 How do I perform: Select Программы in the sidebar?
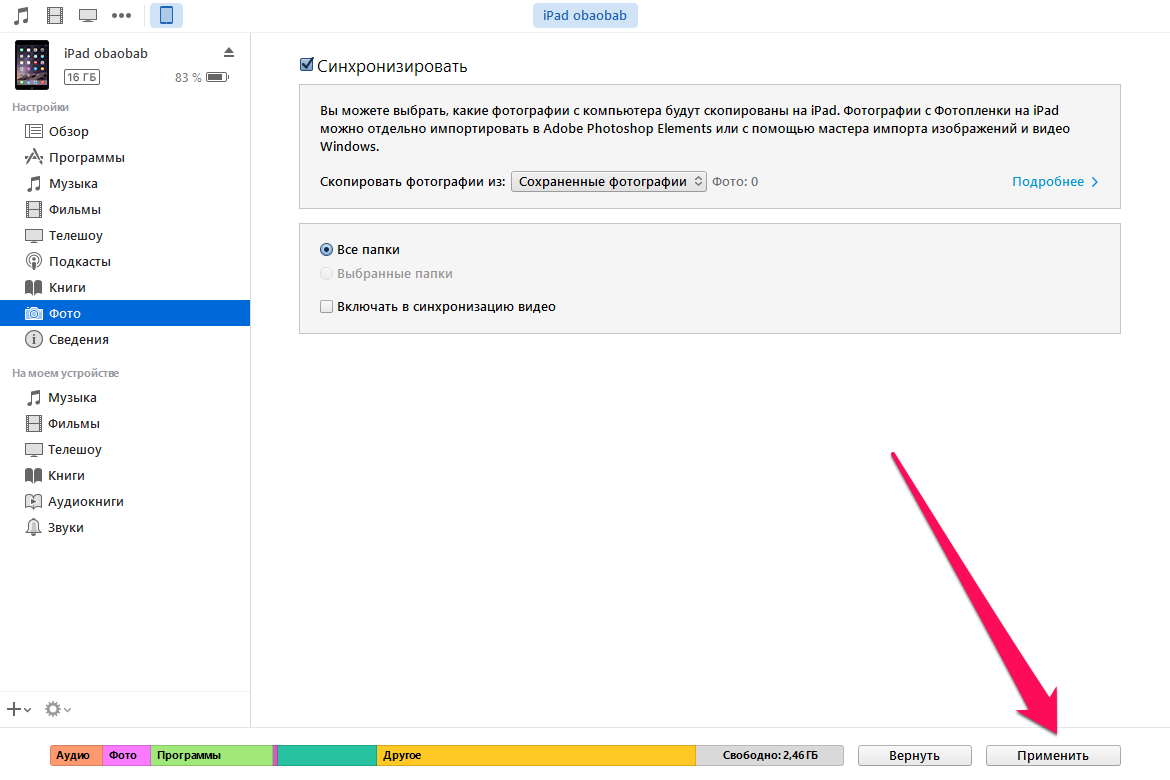click(86, 157)
